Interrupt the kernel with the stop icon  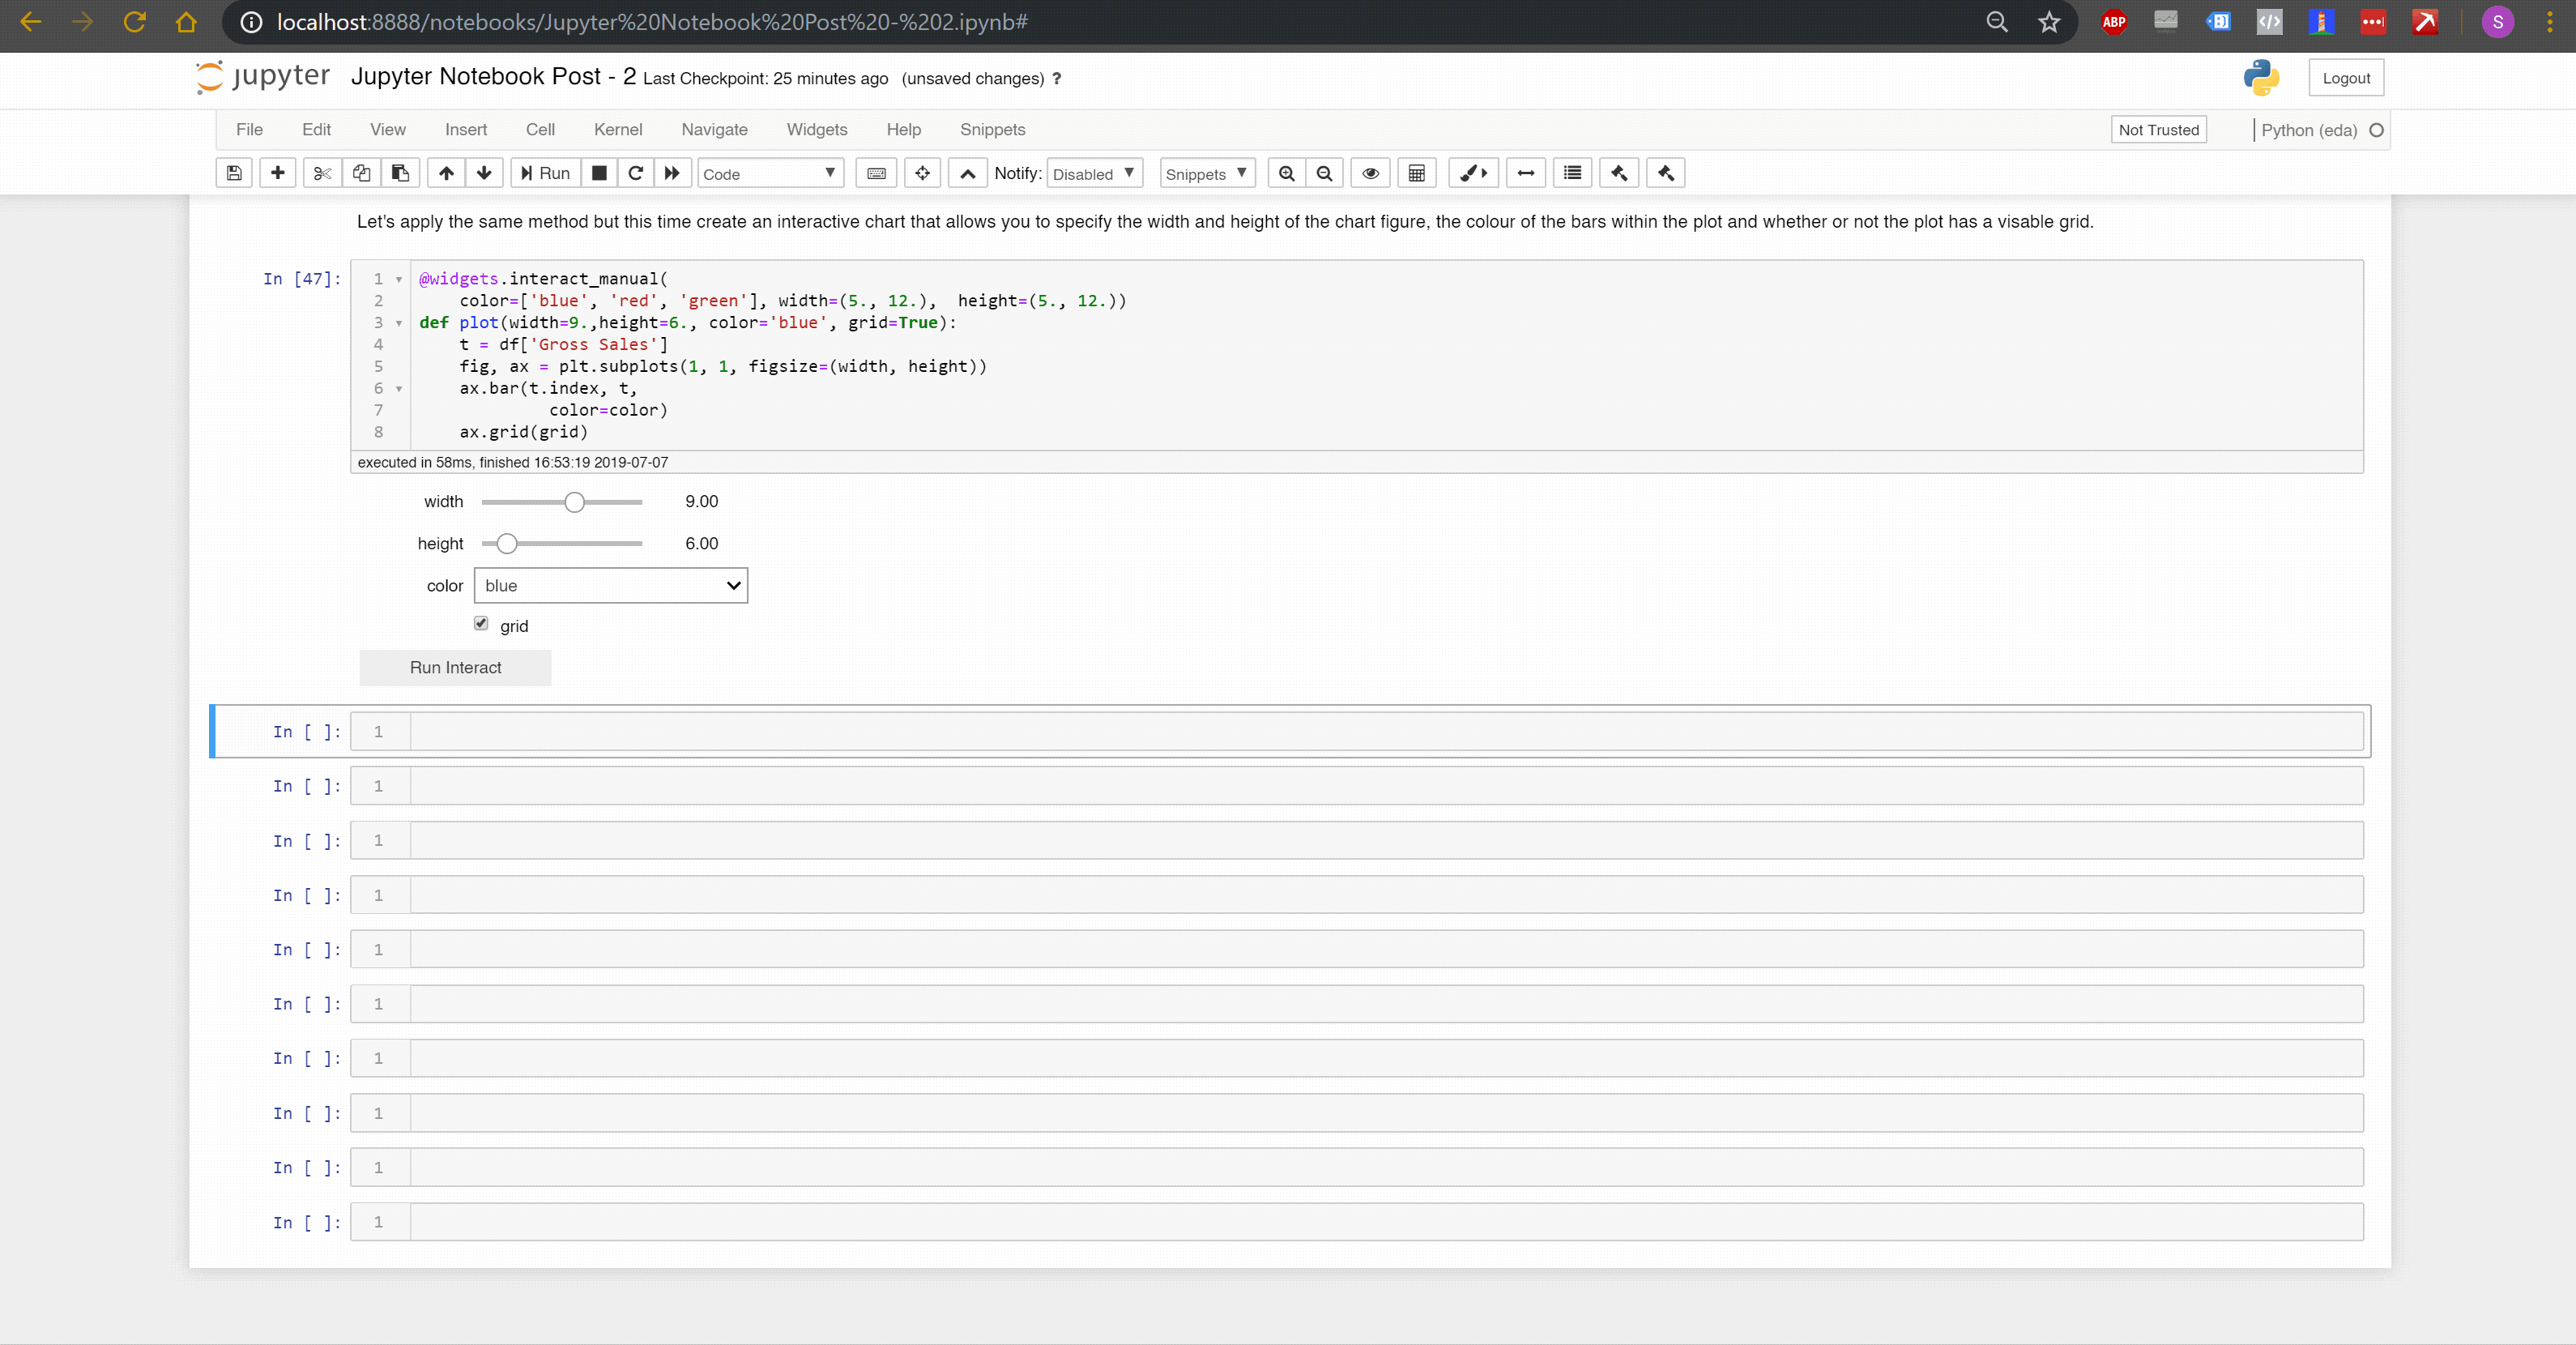pyautogui.click(x=600, y=172)
